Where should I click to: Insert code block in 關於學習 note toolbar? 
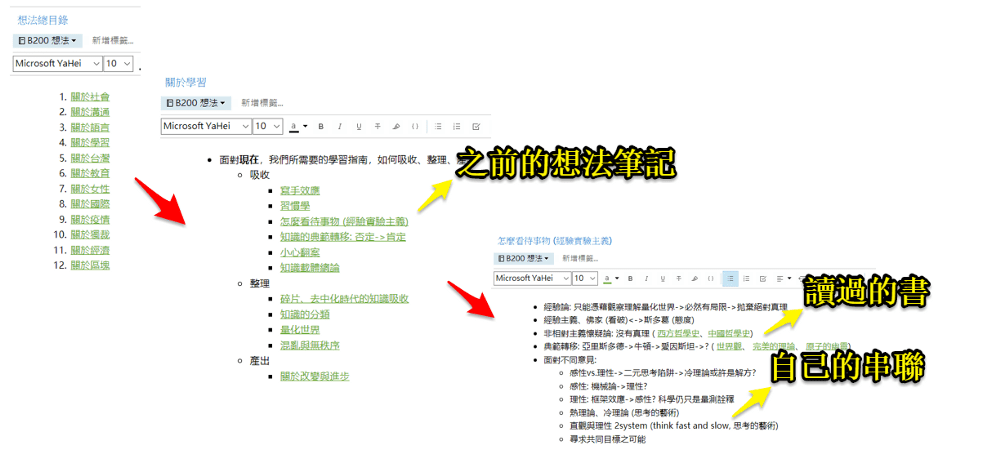(x=415, y=127)
